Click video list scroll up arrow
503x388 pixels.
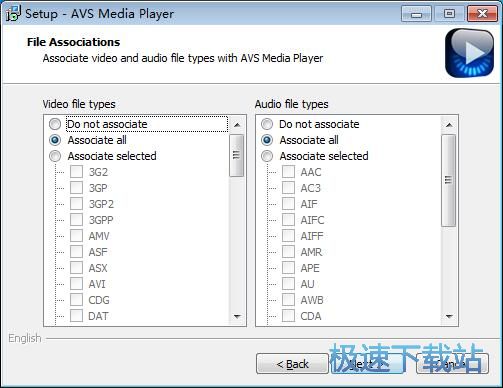click(x=237, y=125)
